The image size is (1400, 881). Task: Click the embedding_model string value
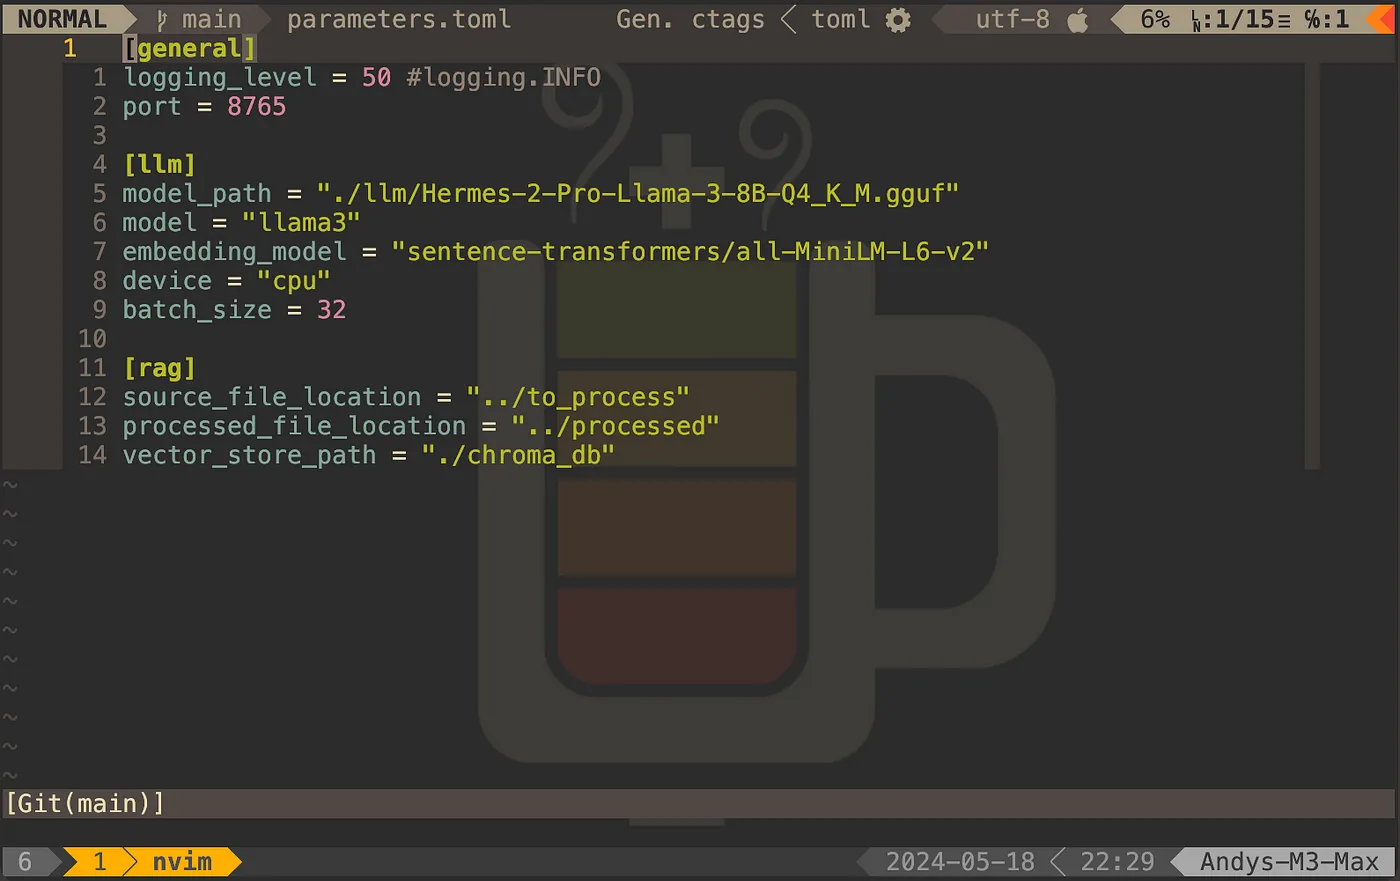[x=689, y=251]
